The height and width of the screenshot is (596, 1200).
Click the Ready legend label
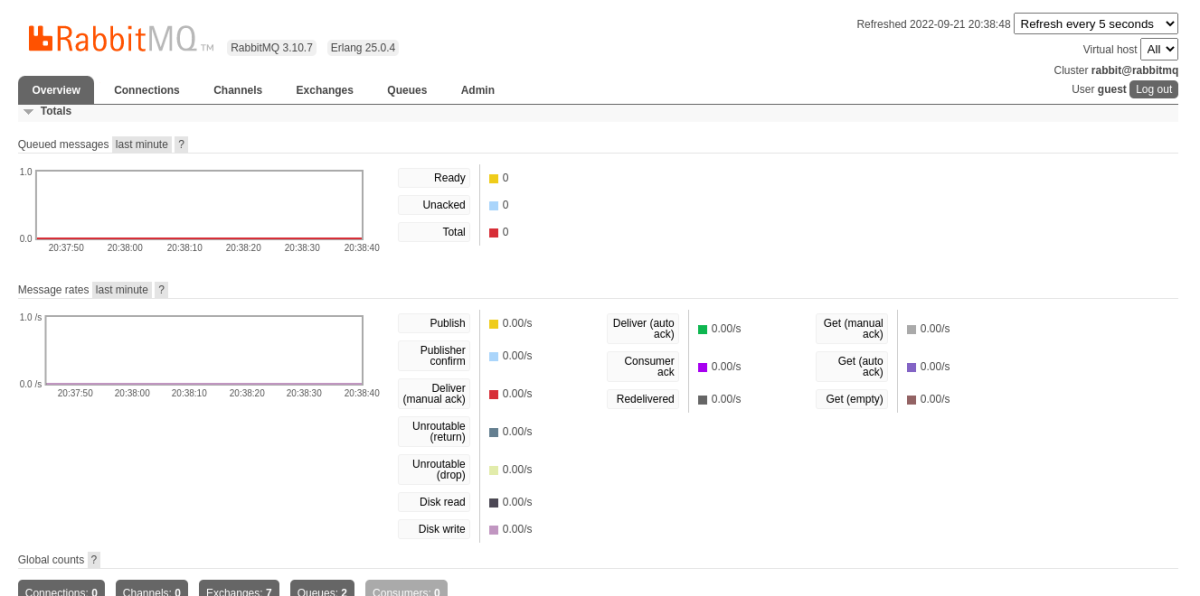[x=434, y=178]
